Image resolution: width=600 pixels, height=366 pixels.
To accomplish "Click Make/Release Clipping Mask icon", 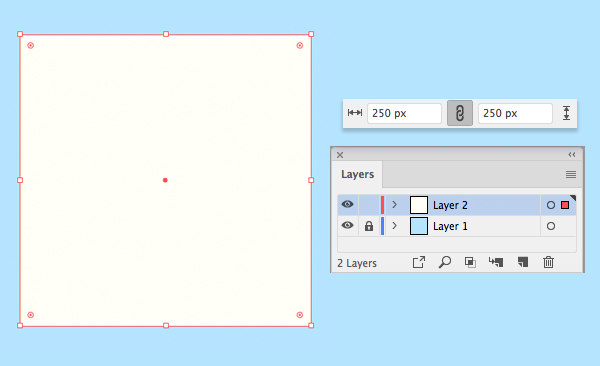I will [x=470, y=262].
